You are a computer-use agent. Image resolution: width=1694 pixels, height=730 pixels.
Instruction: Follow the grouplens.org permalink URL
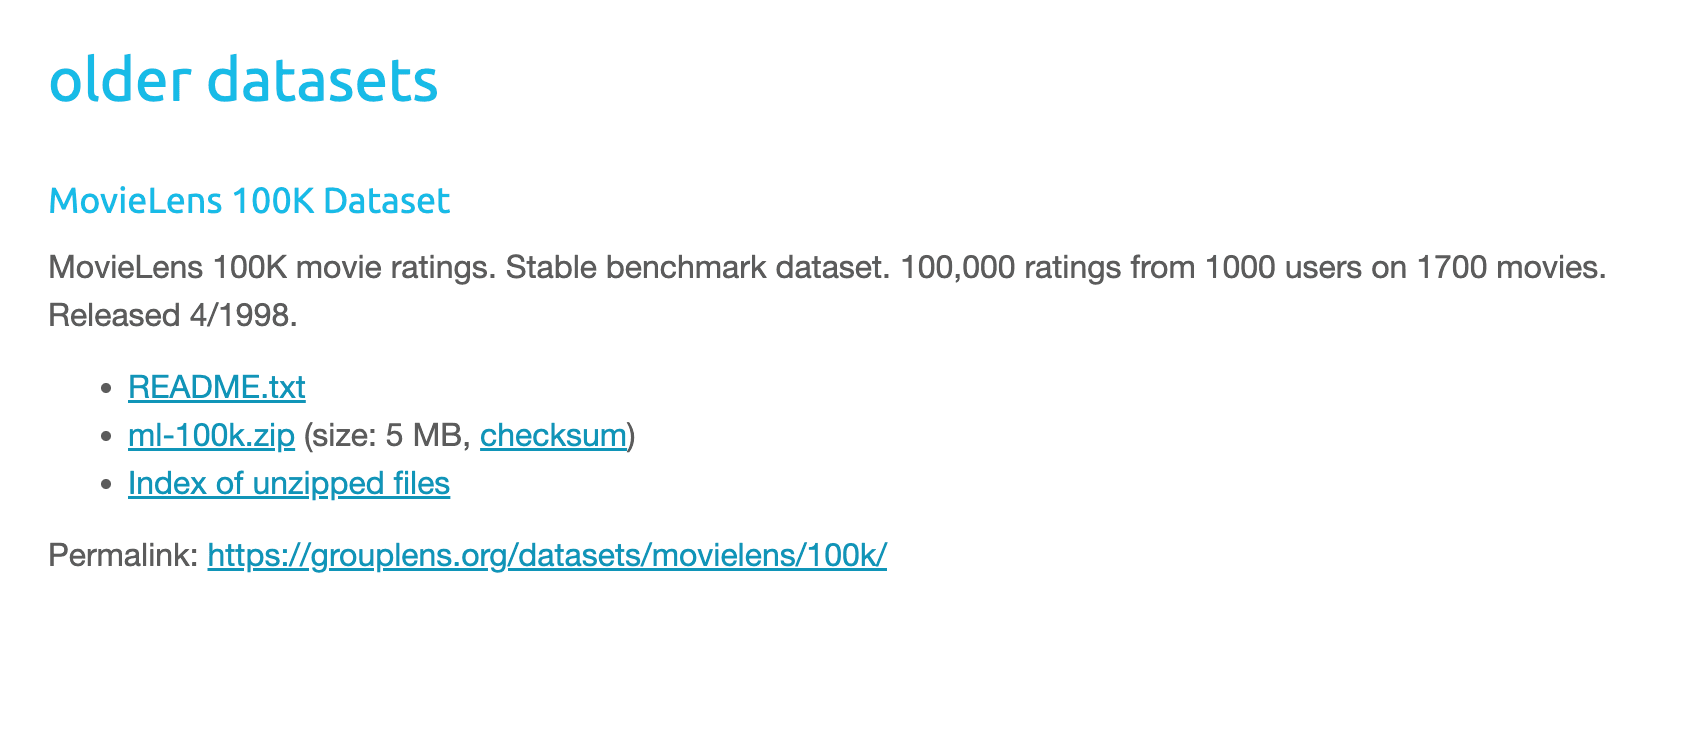tap(547, 555)
